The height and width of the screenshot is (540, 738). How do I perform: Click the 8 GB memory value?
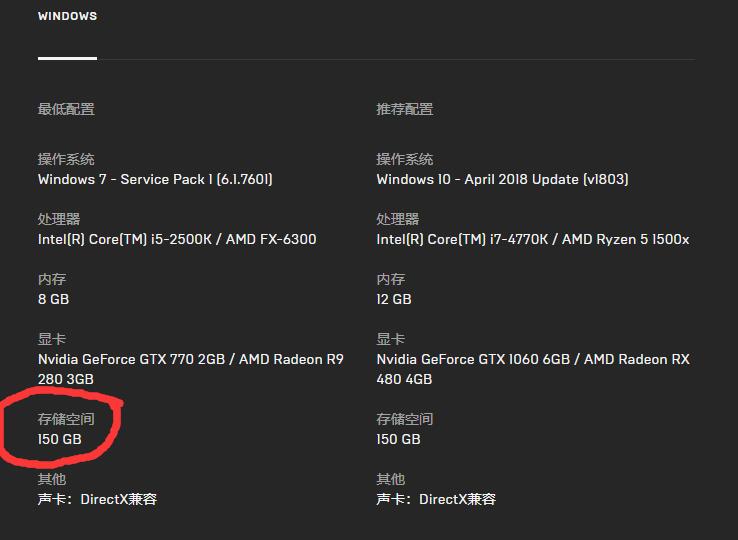coord(53,299)
